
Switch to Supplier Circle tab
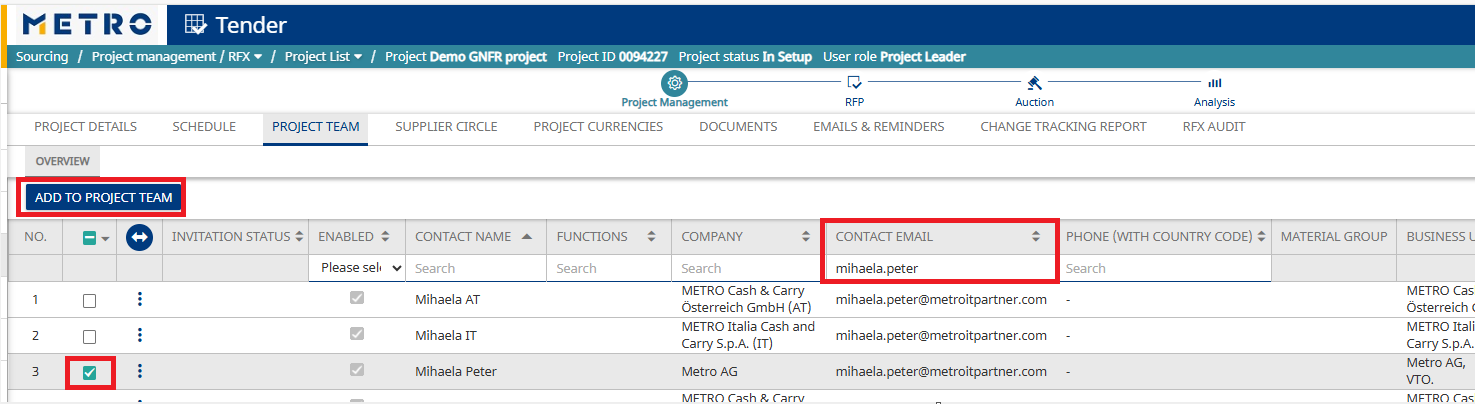[446, 127]
